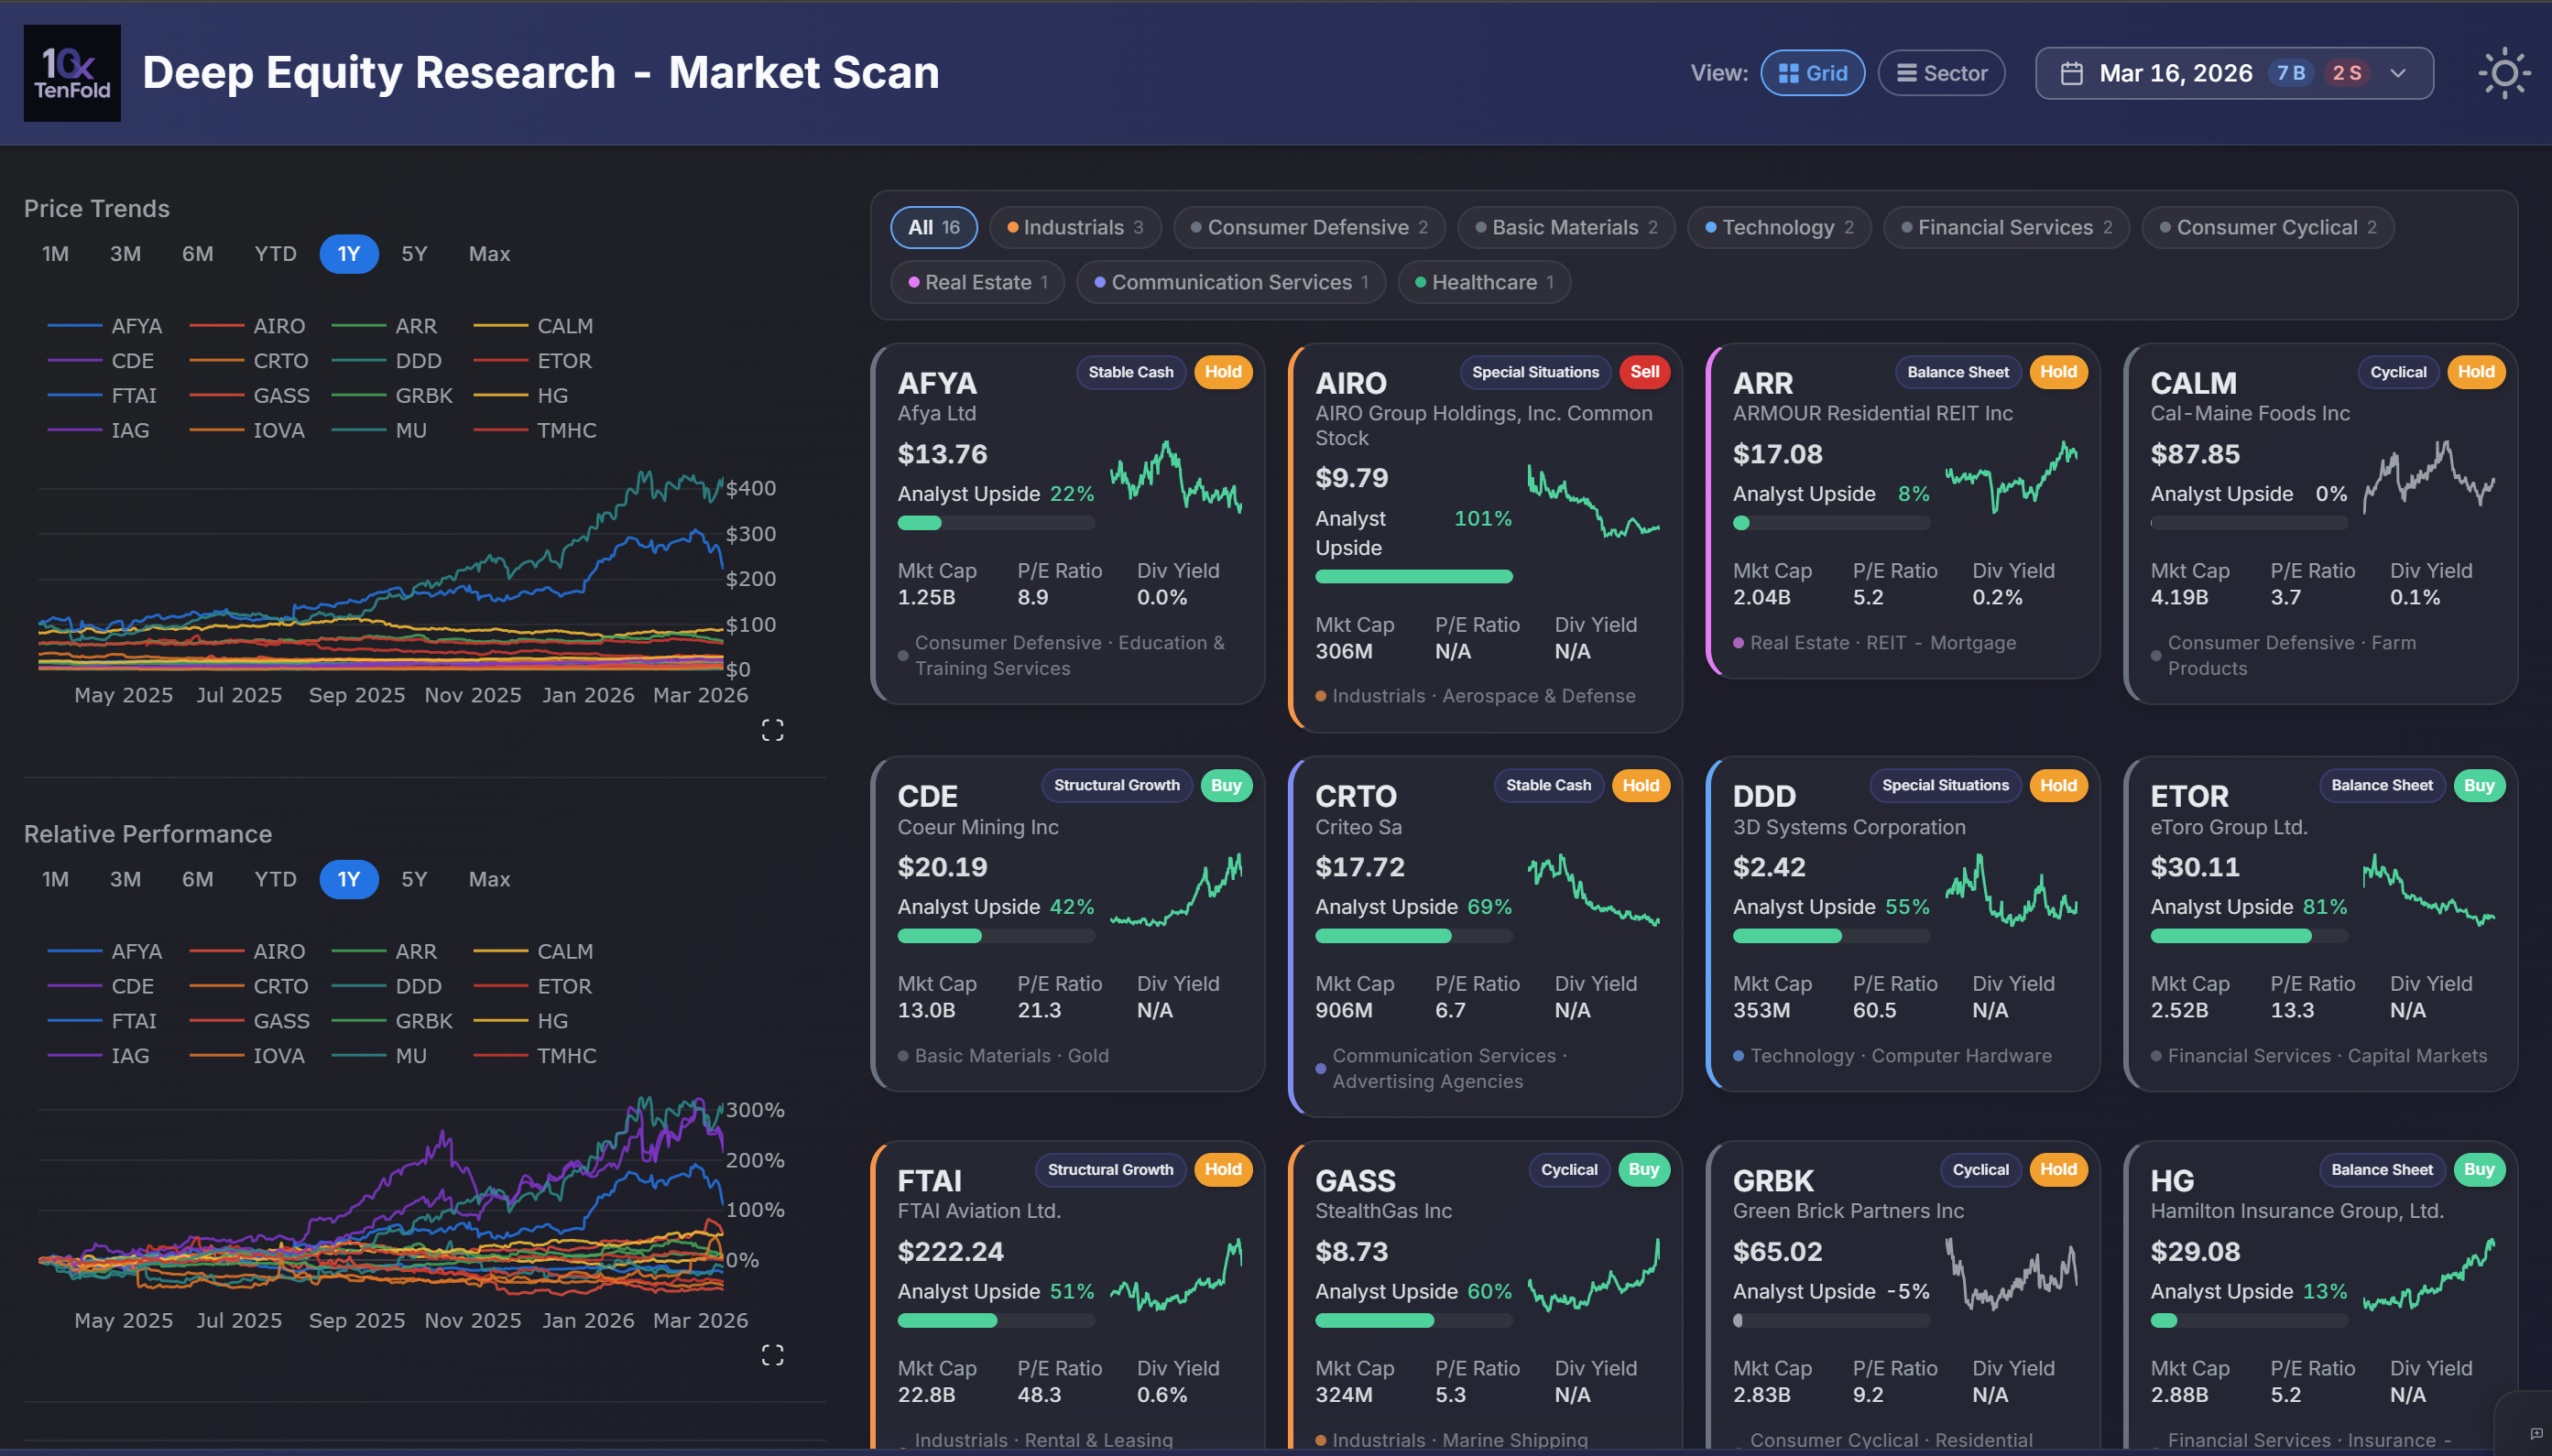Image resolution: width=2552 pixels, height=1456 pixels.
Task: Select YTD range in Relative Performance
Action: [274, 879]
